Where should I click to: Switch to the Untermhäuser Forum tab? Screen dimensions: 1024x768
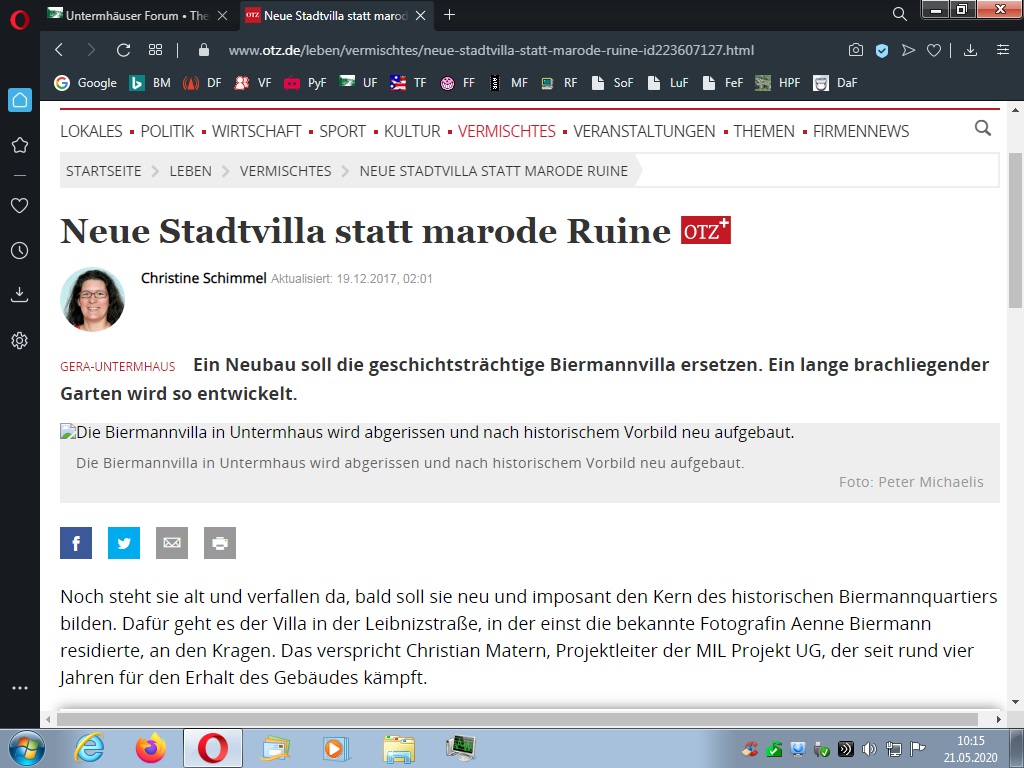point(137,15)
